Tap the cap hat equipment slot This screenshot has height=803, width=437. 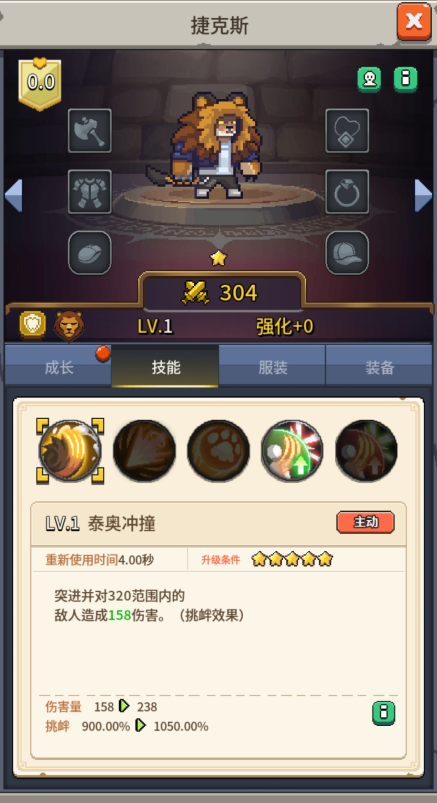347,252
